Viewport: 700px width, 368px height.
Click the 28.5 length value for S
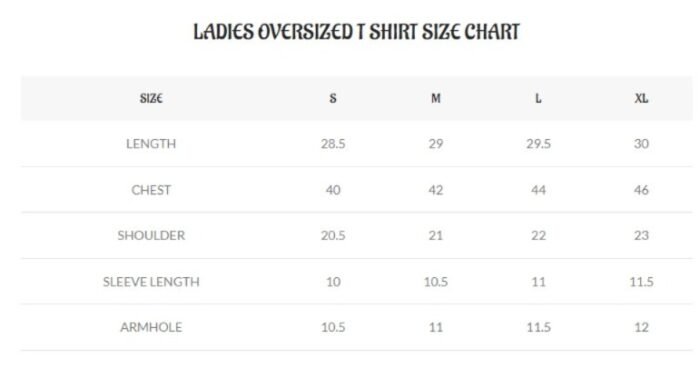coord(333,144)
